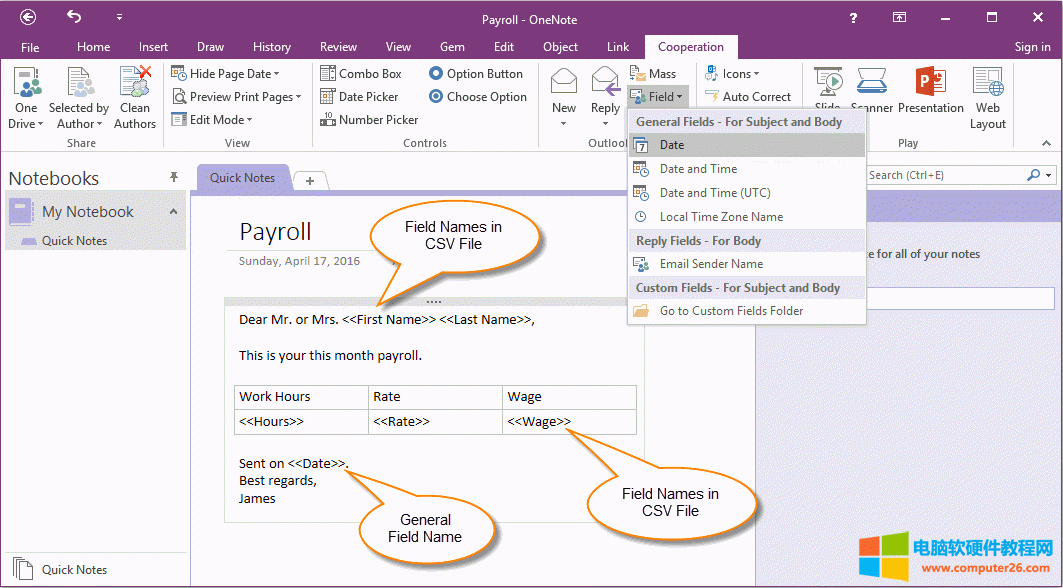The height and width of the screenshot is (588, 1063).
Task: Select the Date Picker control
Action: click(x=363, y=96)
